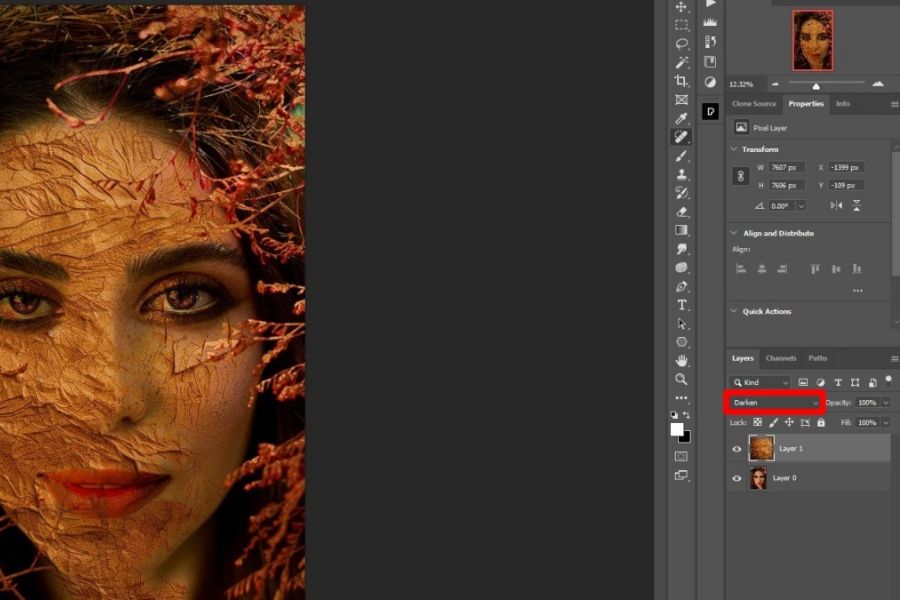Open the Darken blend mode dropdown
Screen dimensions: 900x600
[775, 403]
